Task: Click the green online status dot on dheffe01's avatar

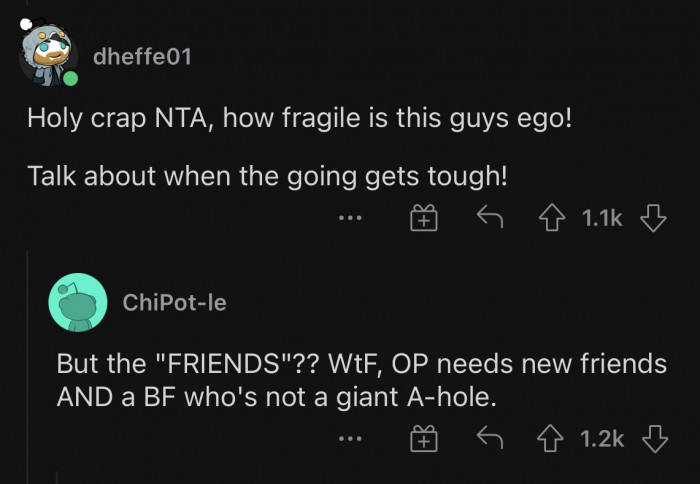Action: pyautogui.click(x=70, y=78)
